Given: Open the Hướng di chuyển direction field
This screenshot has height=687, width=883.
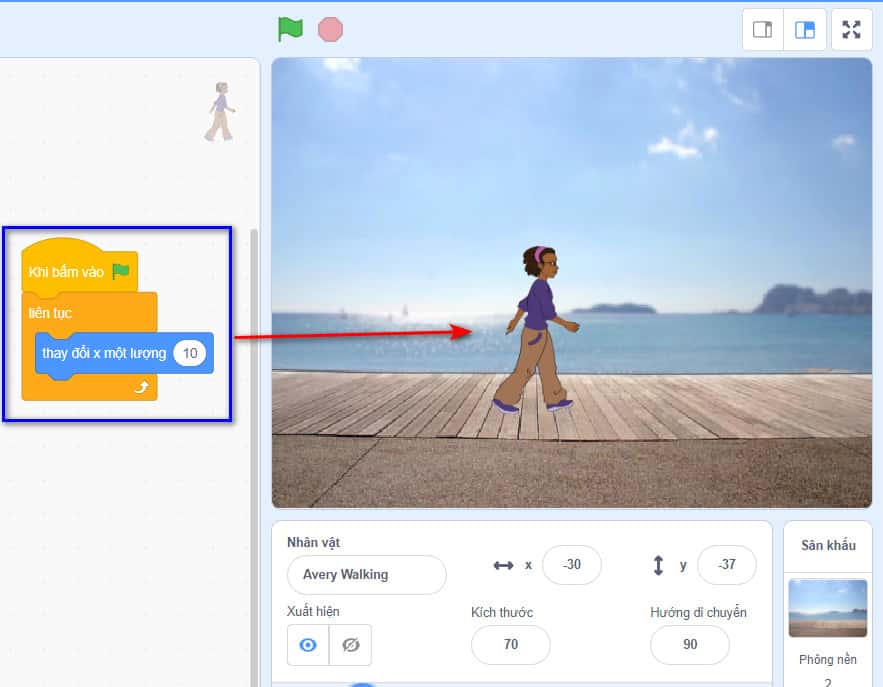Looking at the screenshot, I should point(689,645).
